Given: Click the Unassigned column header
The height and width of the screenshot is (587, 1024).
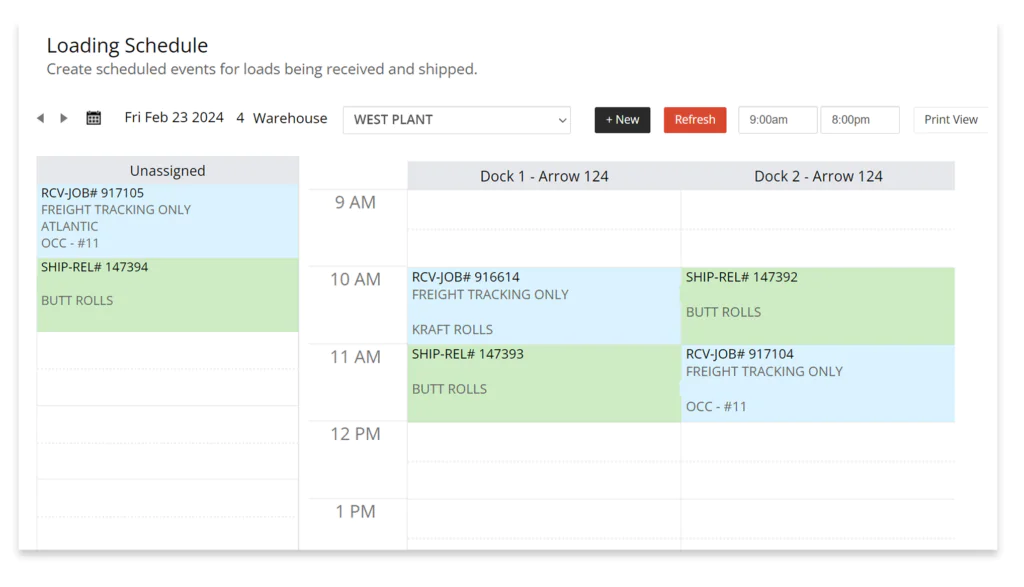Looking at the screenshot, I should pos(168,170).
